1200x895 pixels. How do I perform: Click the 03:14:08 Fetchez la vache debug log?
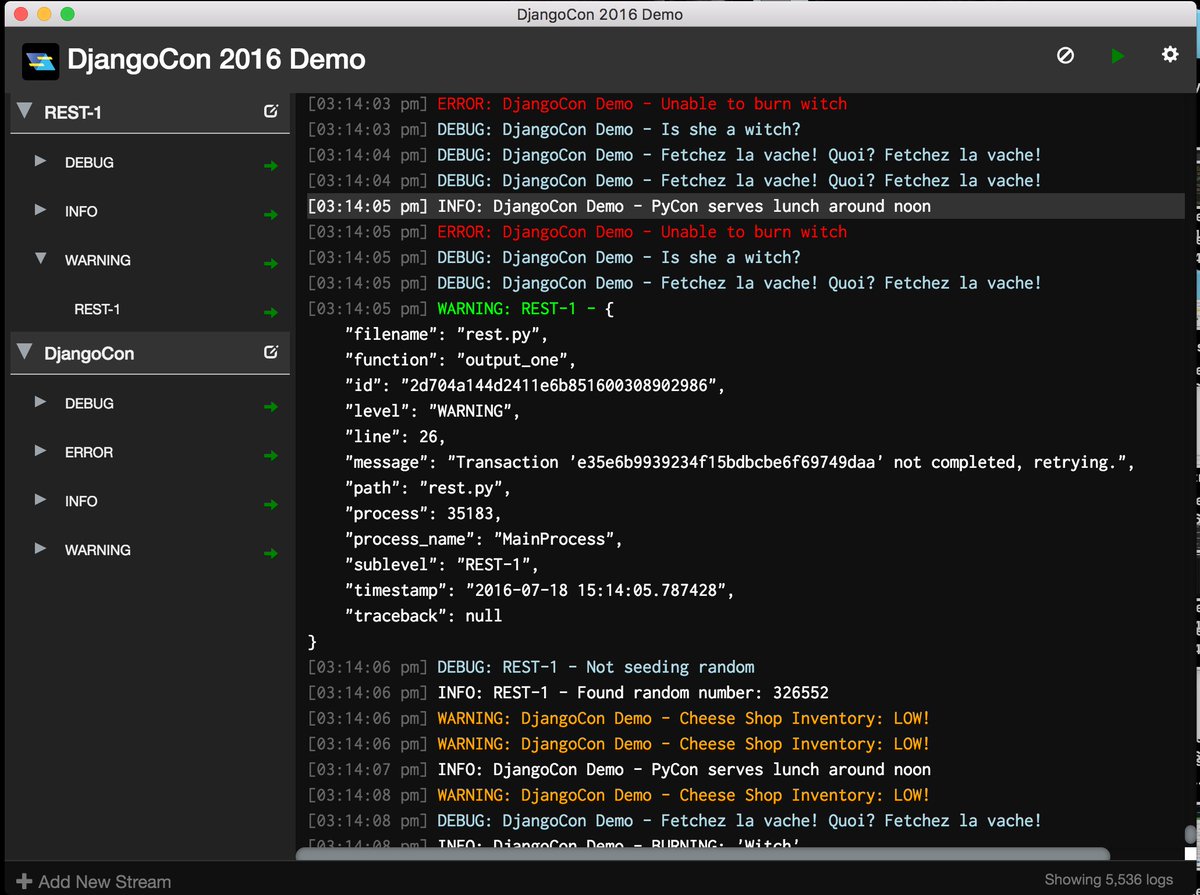(675, 821)
